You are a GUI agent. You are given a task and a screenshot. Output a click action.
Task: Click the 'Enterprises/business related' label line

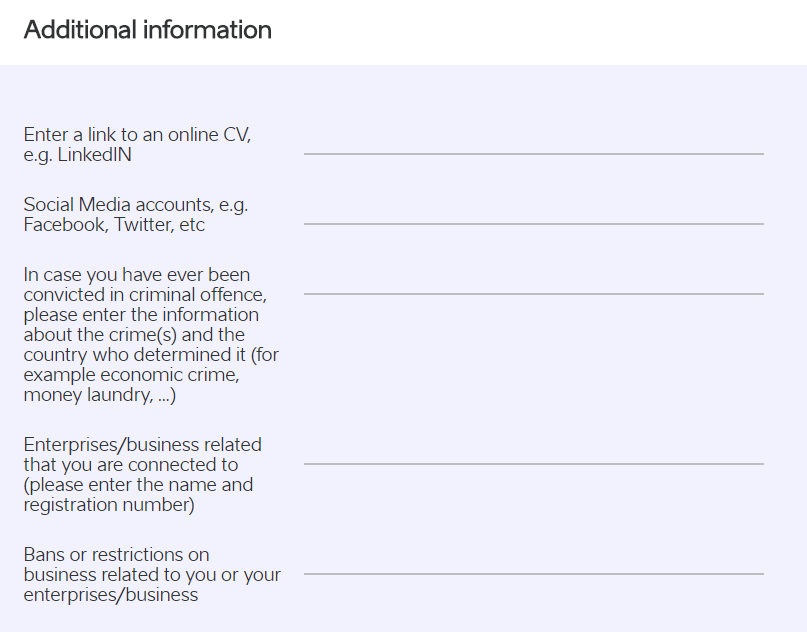pos(143,445)
